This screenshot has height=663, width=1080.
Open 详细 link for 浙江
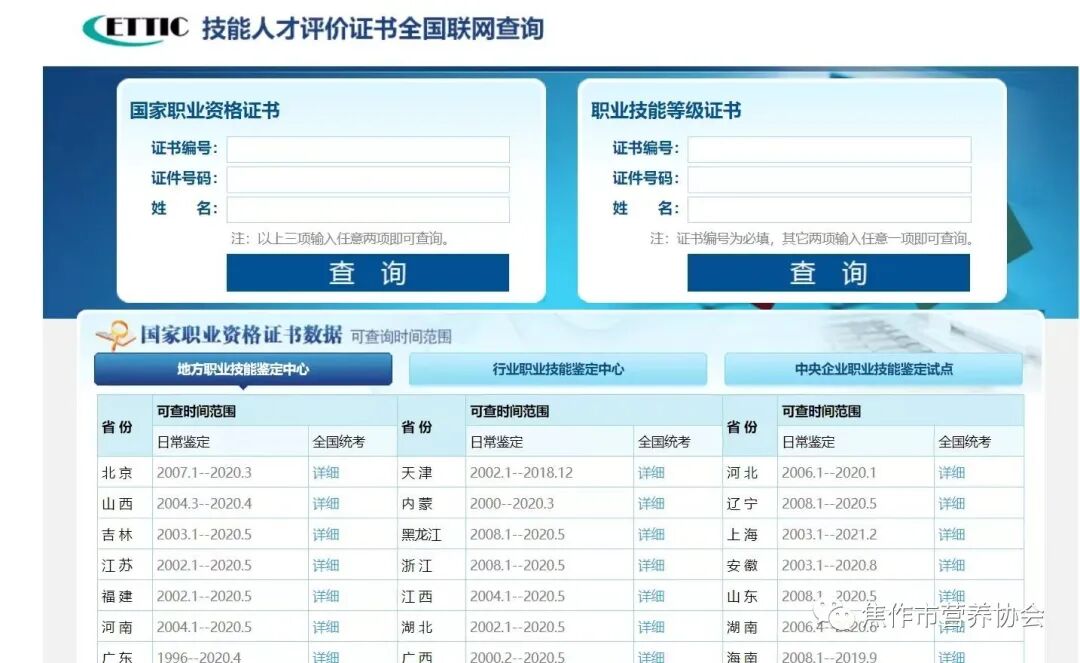[651, 565]
